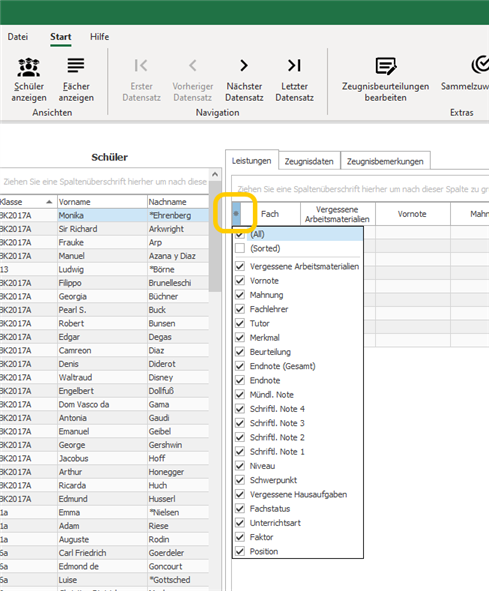The height and width of the screenshot is (591, 489).
Task: Toggle the Merkmal column checkbox
Action: [x=240, y=338]
